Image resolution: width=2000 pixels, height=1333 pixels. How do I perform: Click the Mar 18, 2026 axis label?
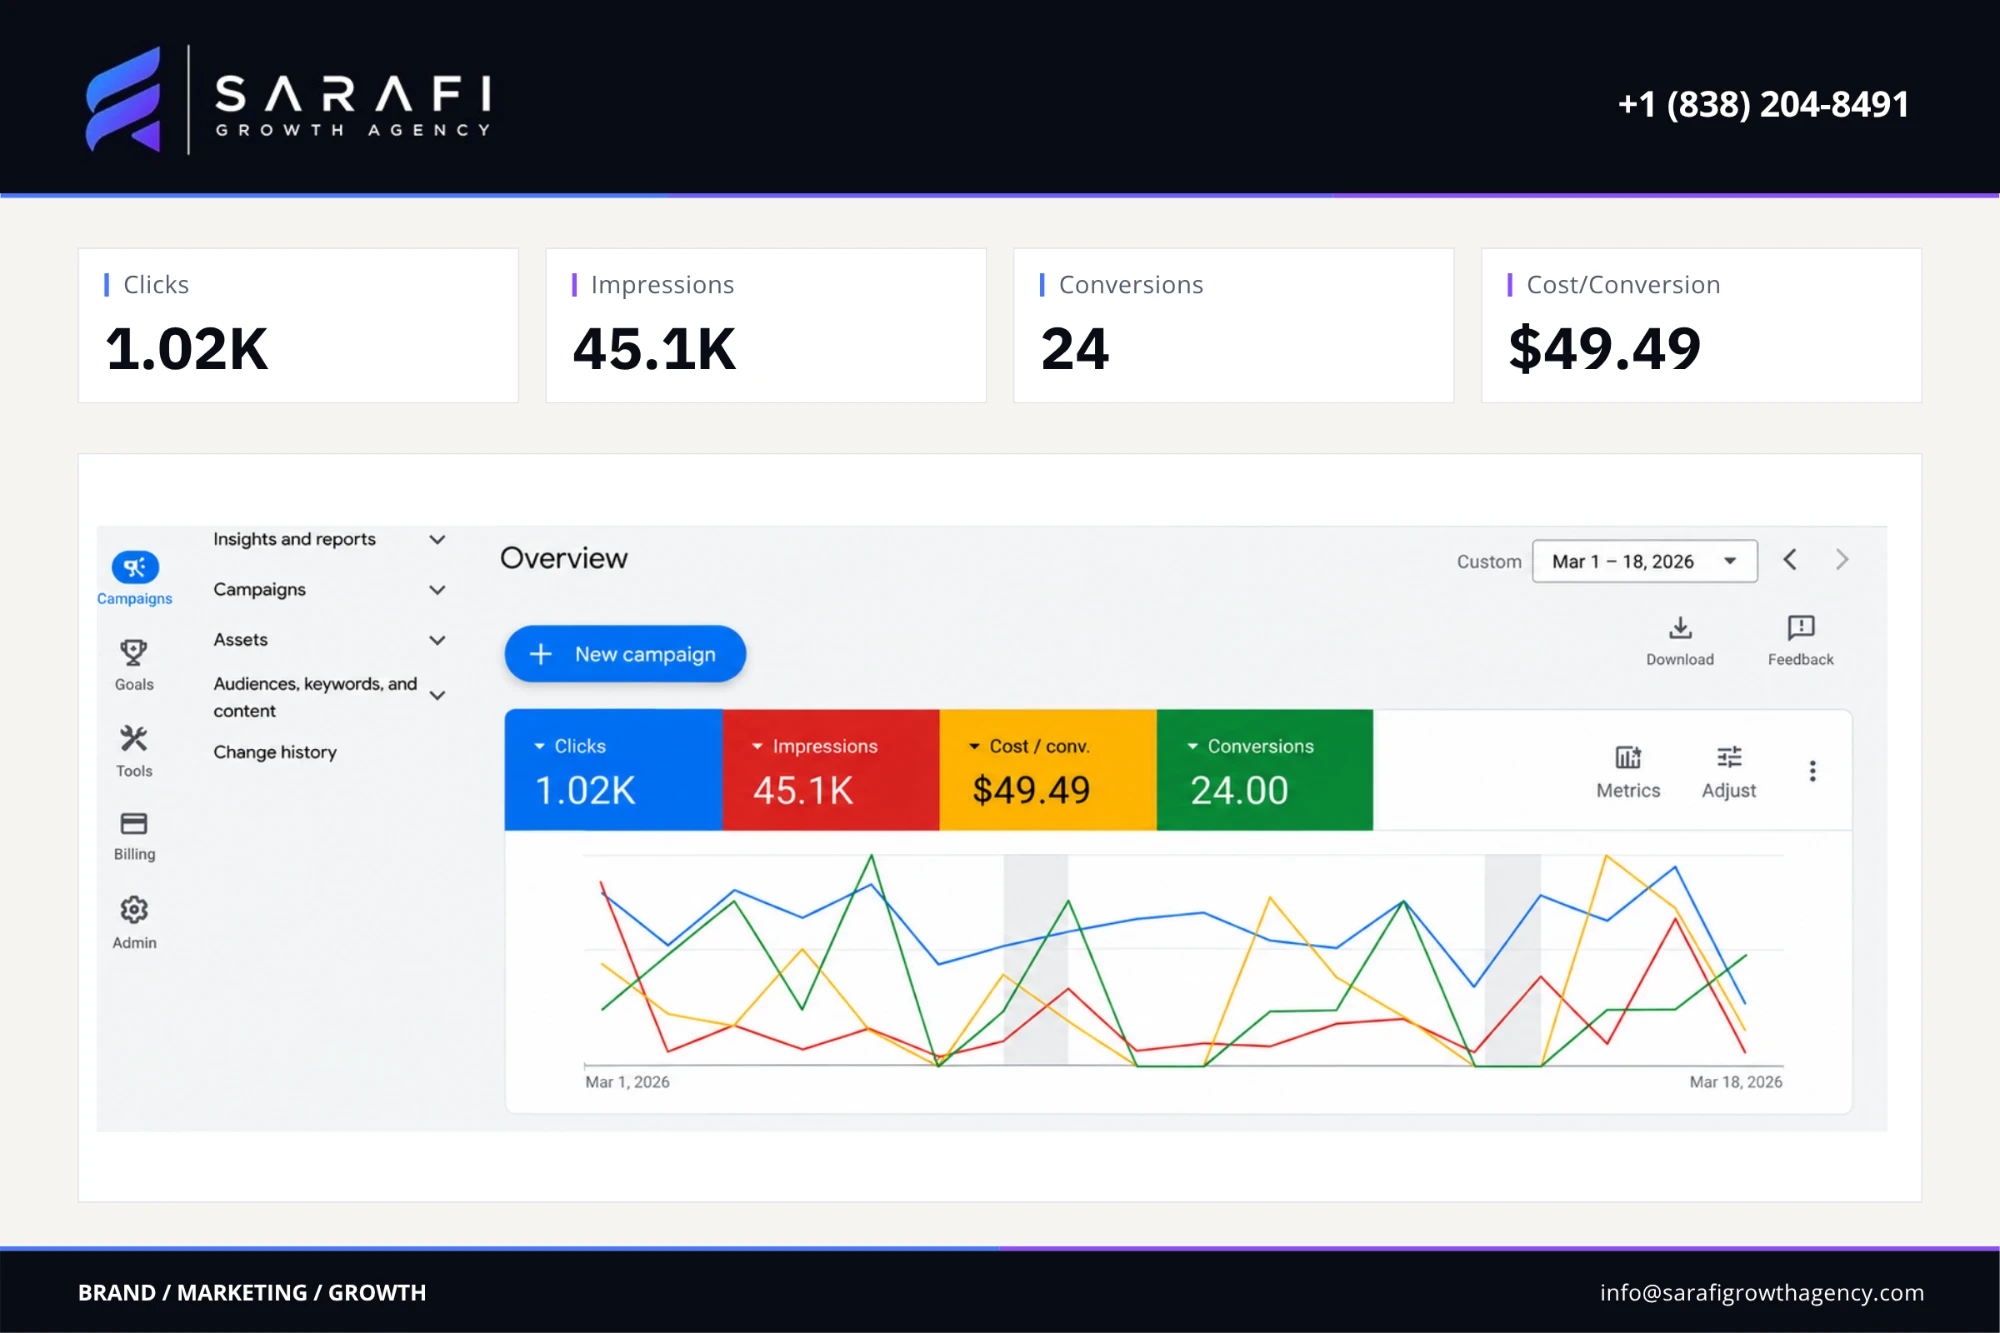click(1736, 1082)
